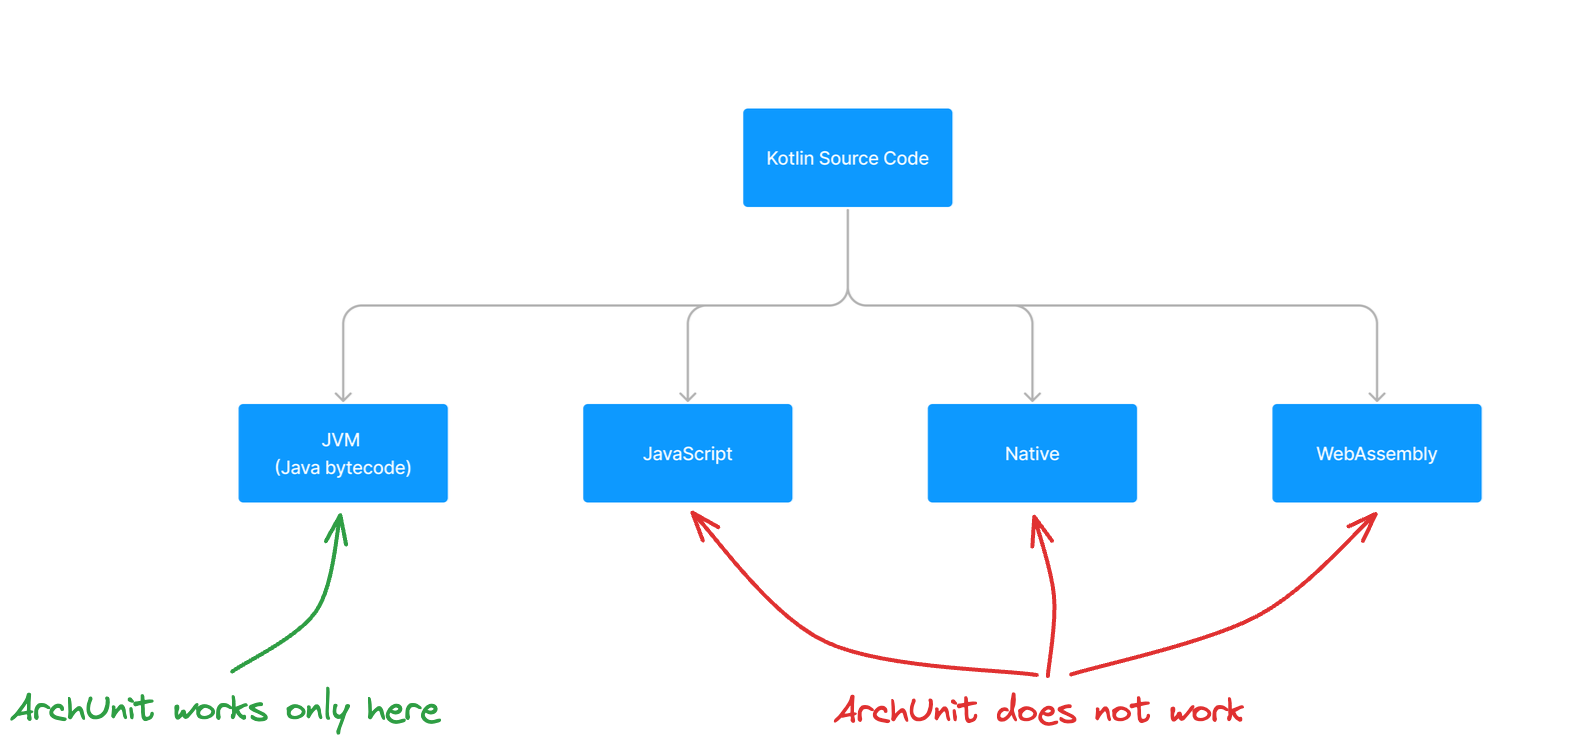Select the JavaScript target box

pyautogui.click(x=687, y=453)
